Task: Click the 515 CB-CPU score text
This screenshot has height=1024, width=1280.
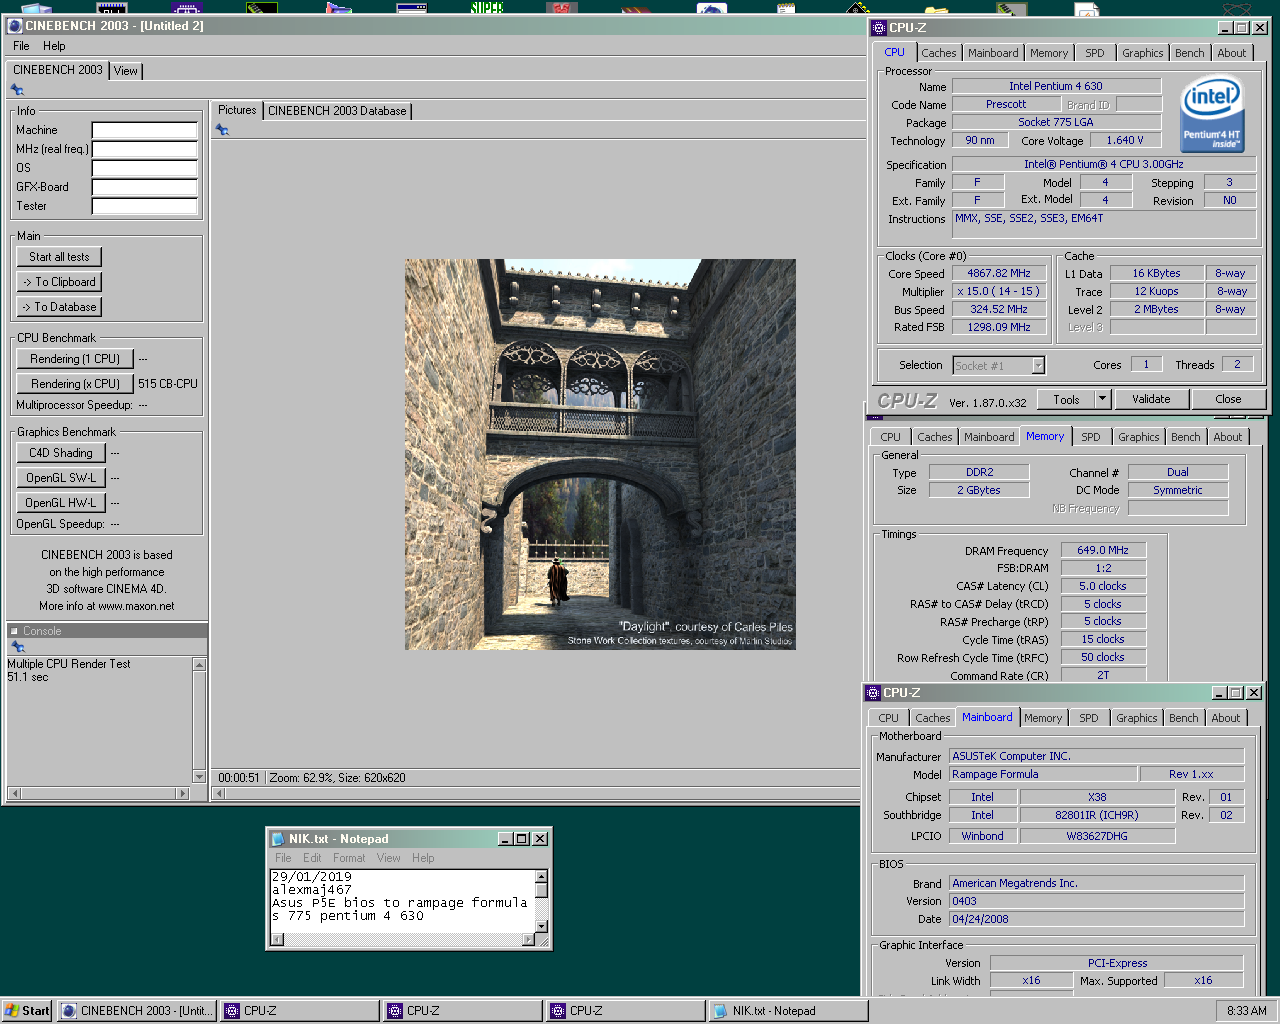Action: coord(168,384)
